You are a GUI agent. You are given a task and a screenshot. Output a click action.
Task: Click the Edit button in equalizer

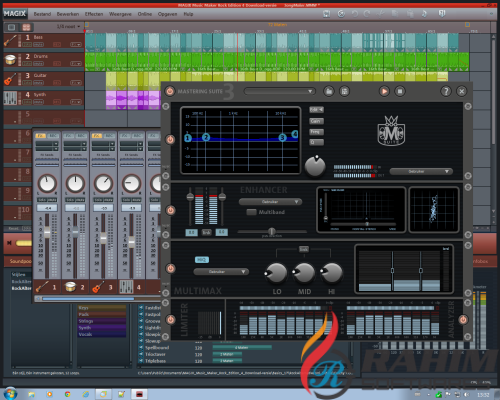(x=316, y=109)
